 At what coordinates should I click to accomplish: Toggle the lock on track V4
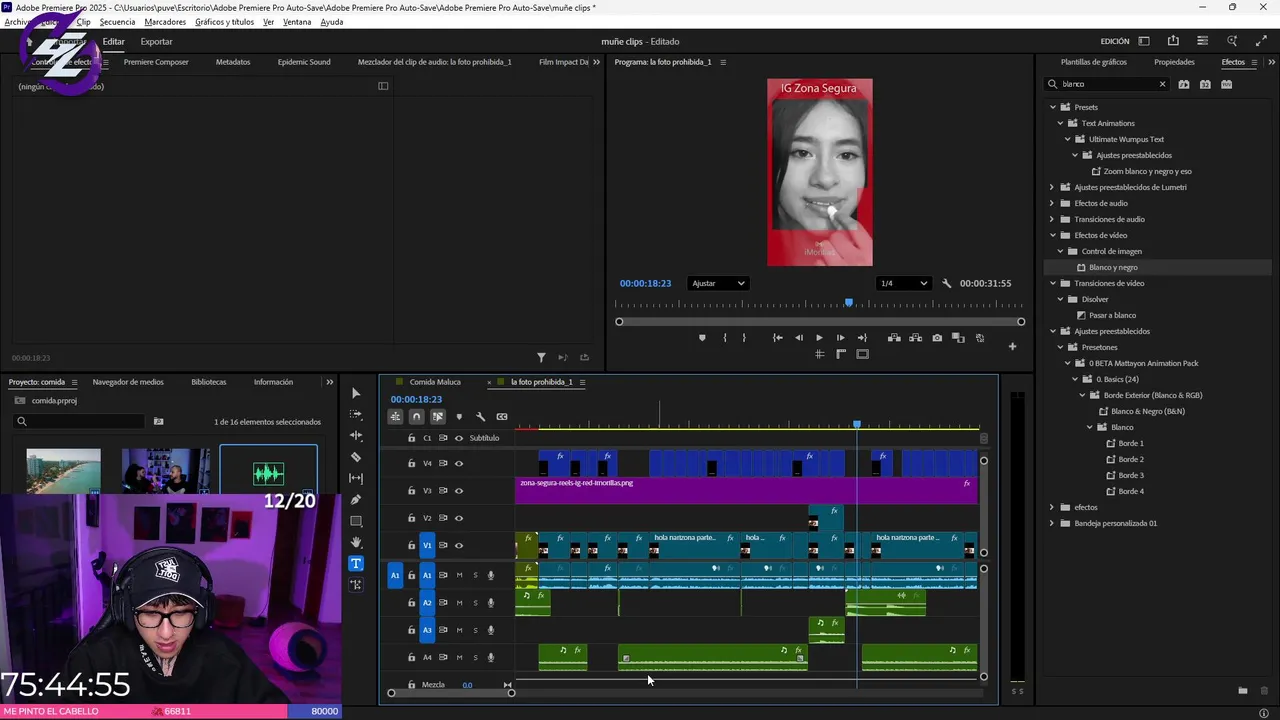[x=411, y=464]
